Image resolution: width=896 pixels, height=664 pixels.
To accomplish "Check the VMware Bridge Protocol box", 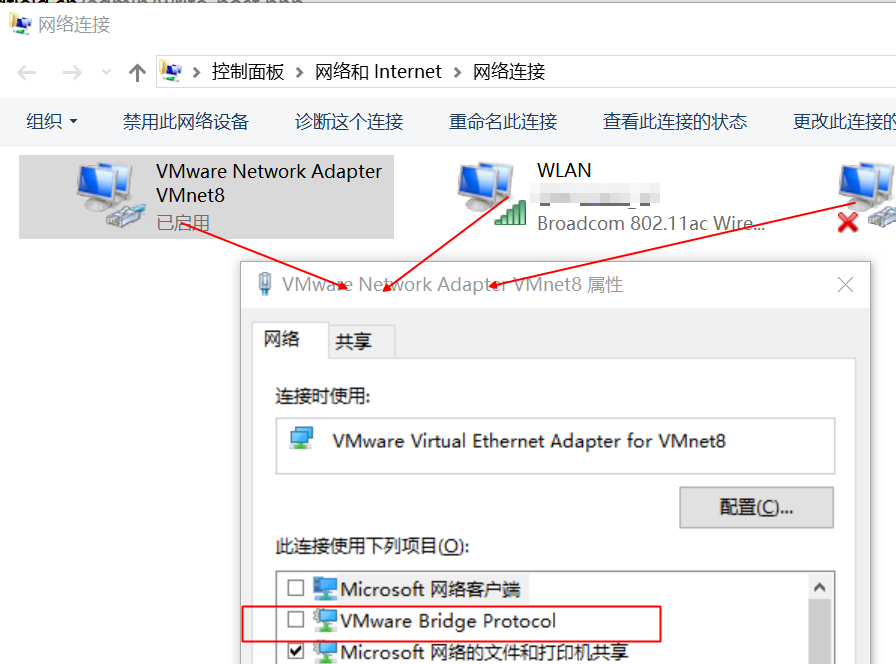I will click(x=296, y=619).
